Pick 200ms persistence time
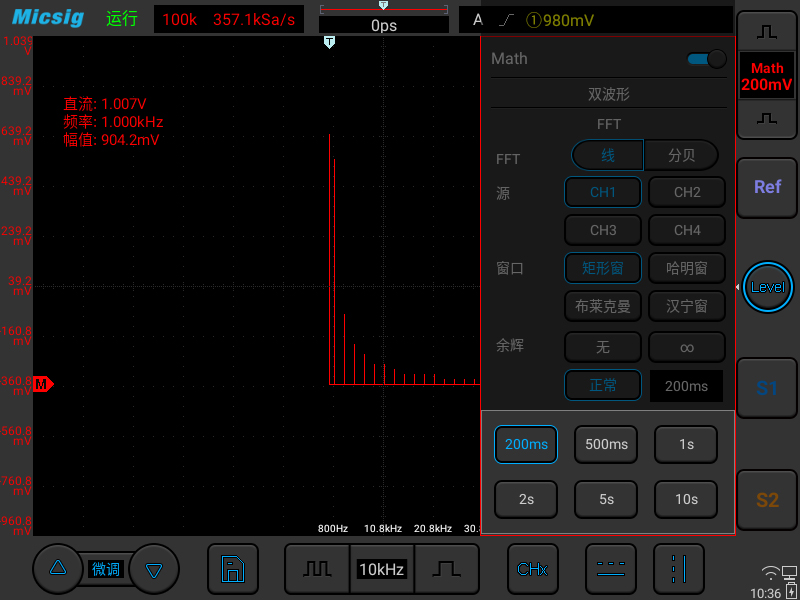 tap(526, 444)
